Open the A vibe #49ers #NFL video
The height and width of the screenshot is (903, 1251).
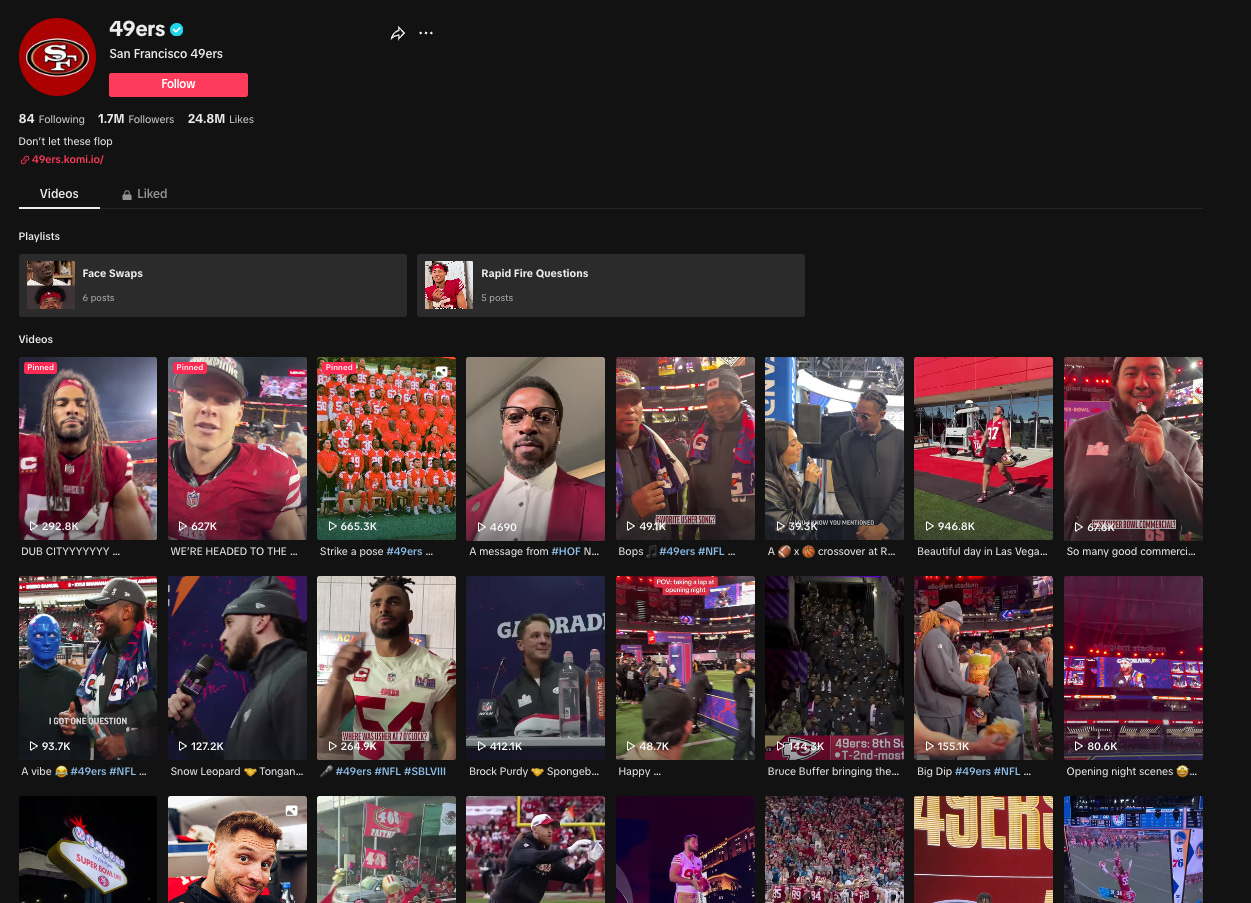click(88, 669)
